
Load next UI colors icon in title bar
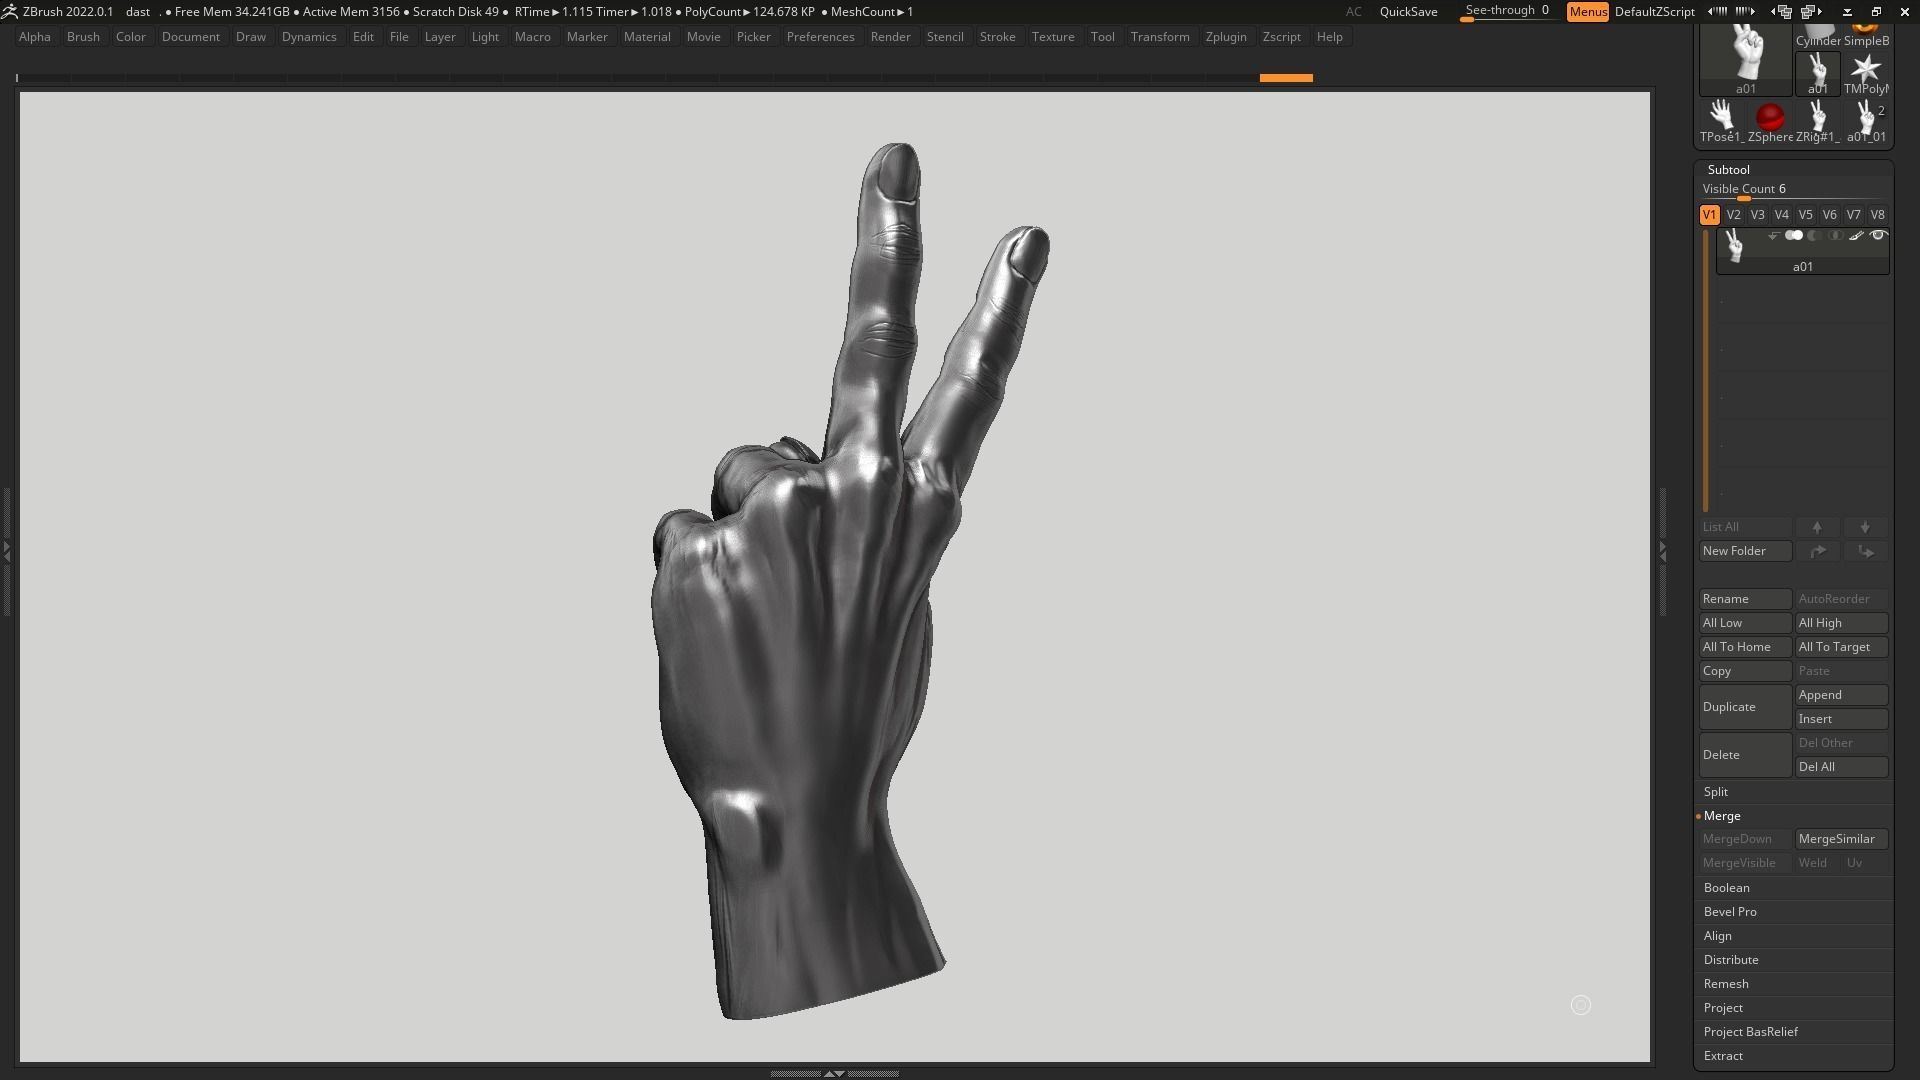click(1746, 12)
